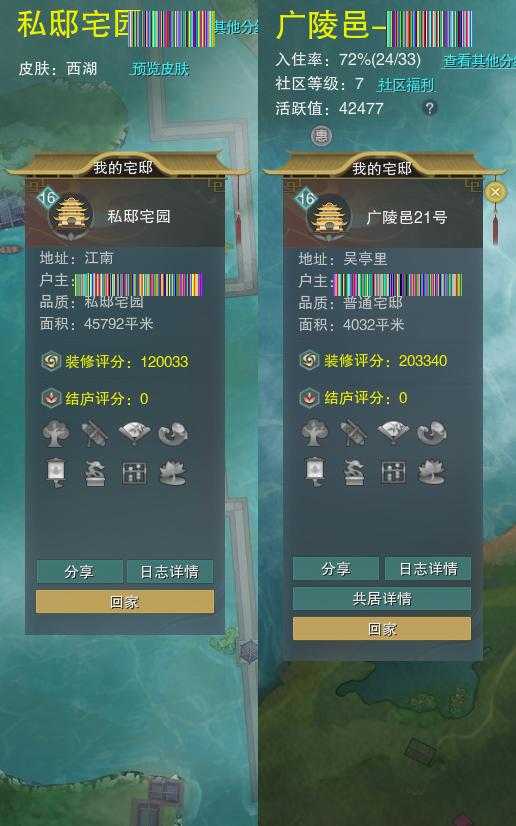The image size is (516, 826).
Task: Click the yellow 回家 button in the left panel
Action: [125, 602]
